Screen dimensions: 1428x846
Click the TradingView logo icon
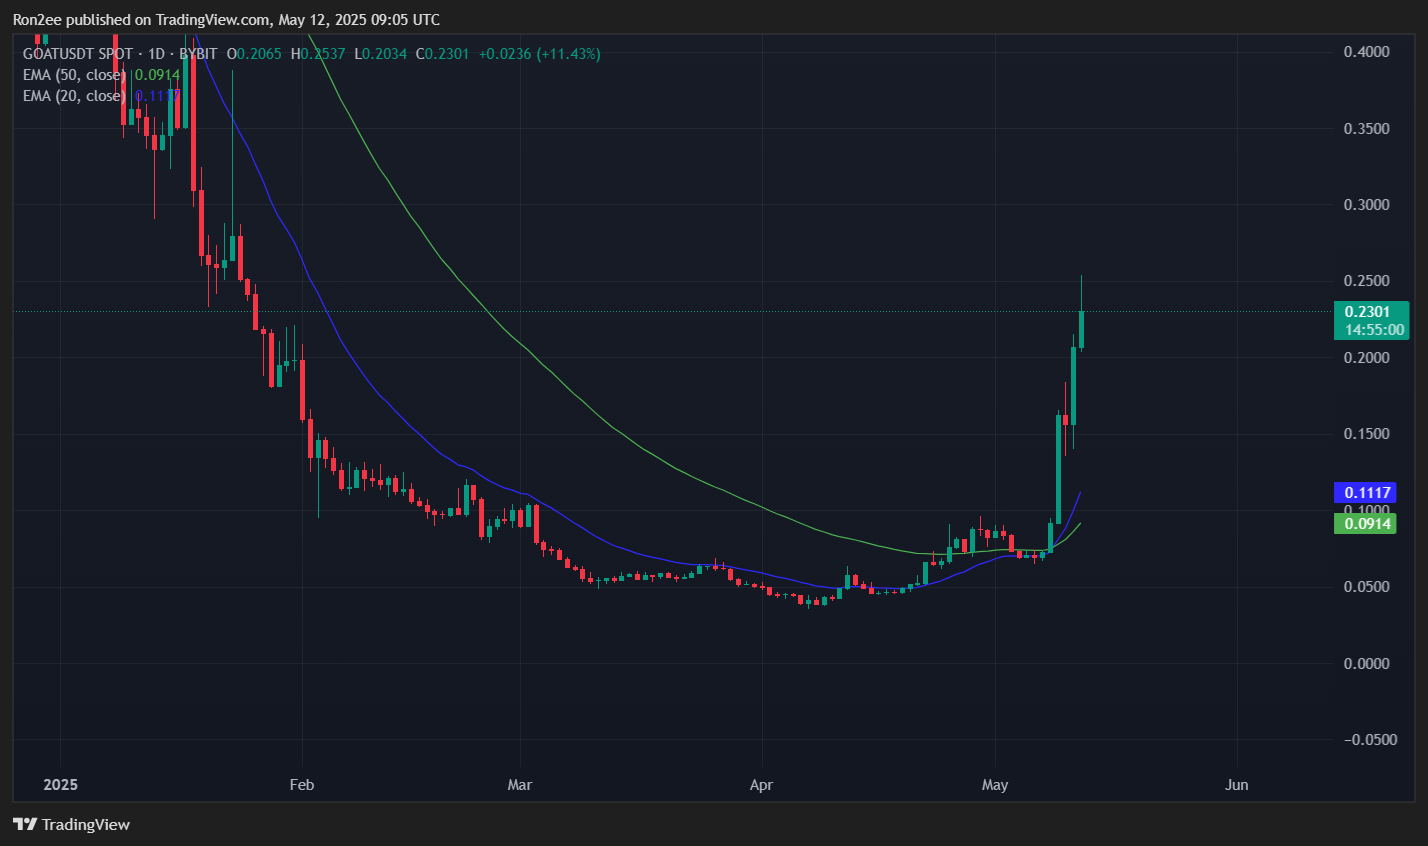pyautogui.click(x=23, y=824)
